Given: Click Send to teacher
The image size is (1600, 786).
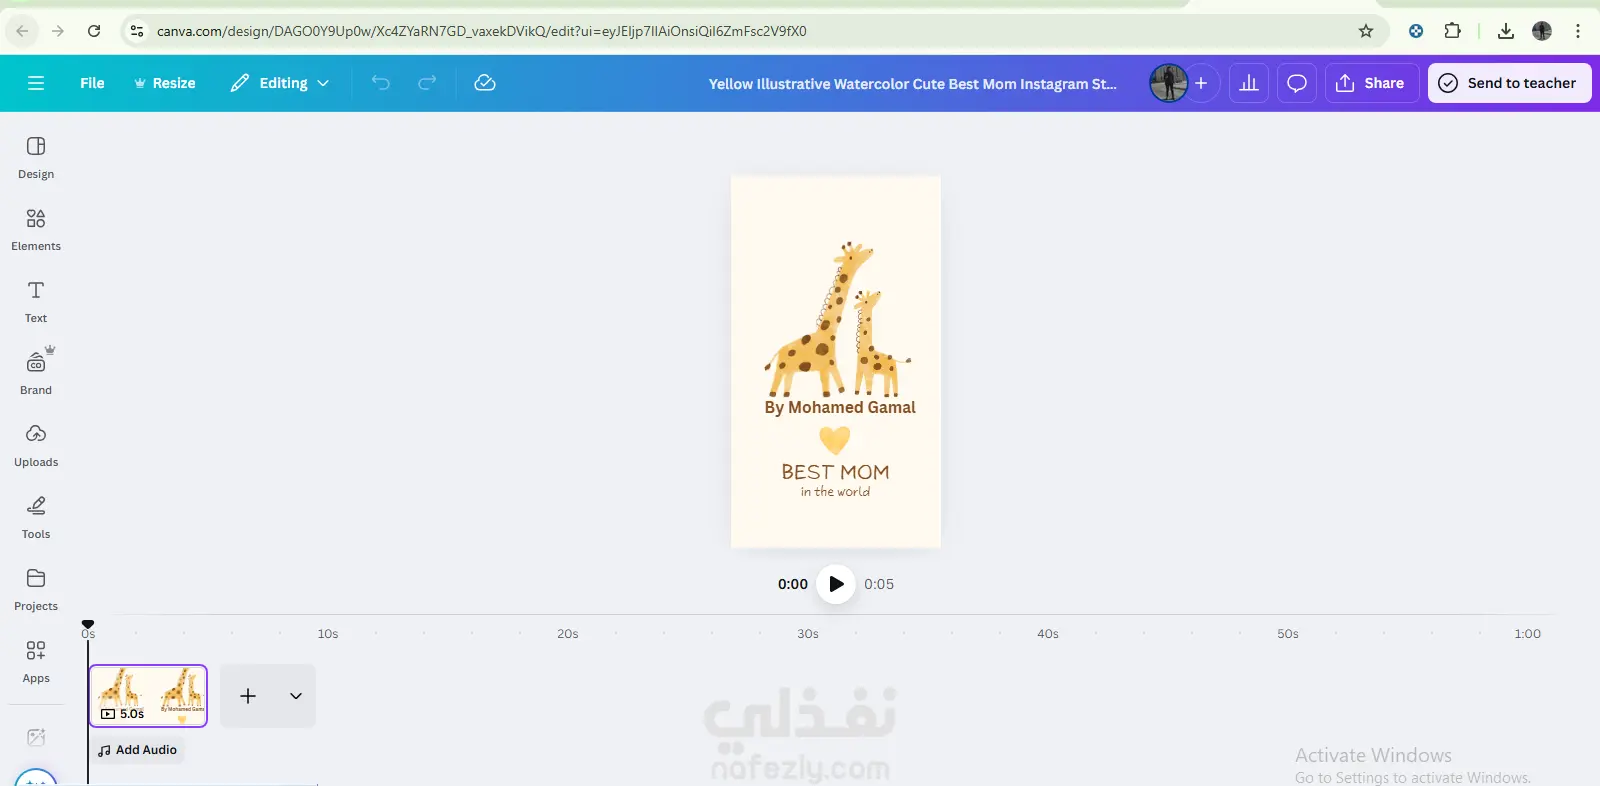Looking at the screenshot, I should pyautogui.click(x=1510, y=83).
